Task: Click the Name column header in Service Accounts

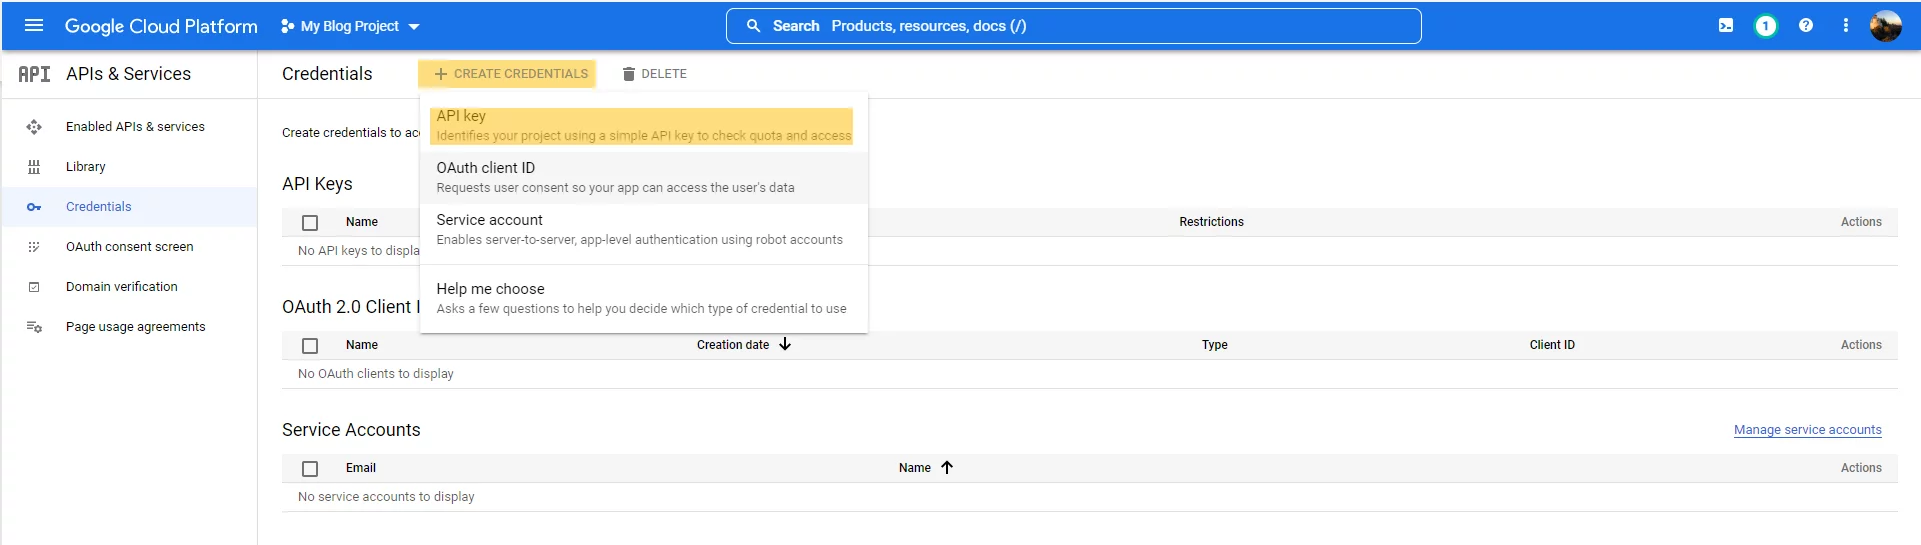Action: point(915,468)
